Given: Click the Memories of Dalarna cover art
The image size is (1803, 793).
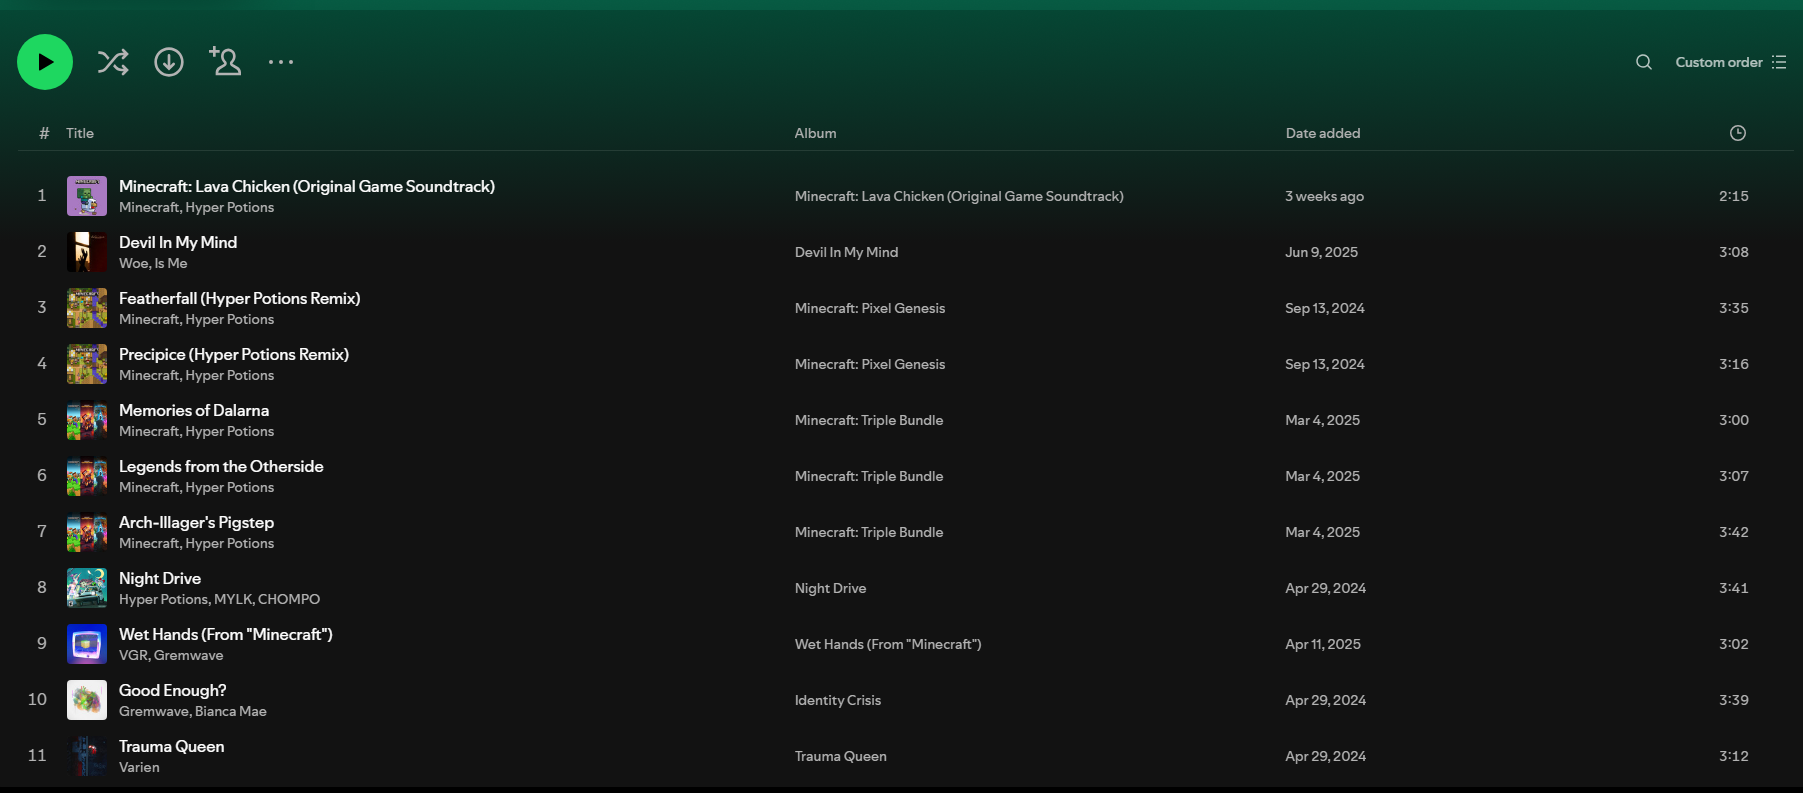Looking at the screenshot, I should tap(87, 420).
